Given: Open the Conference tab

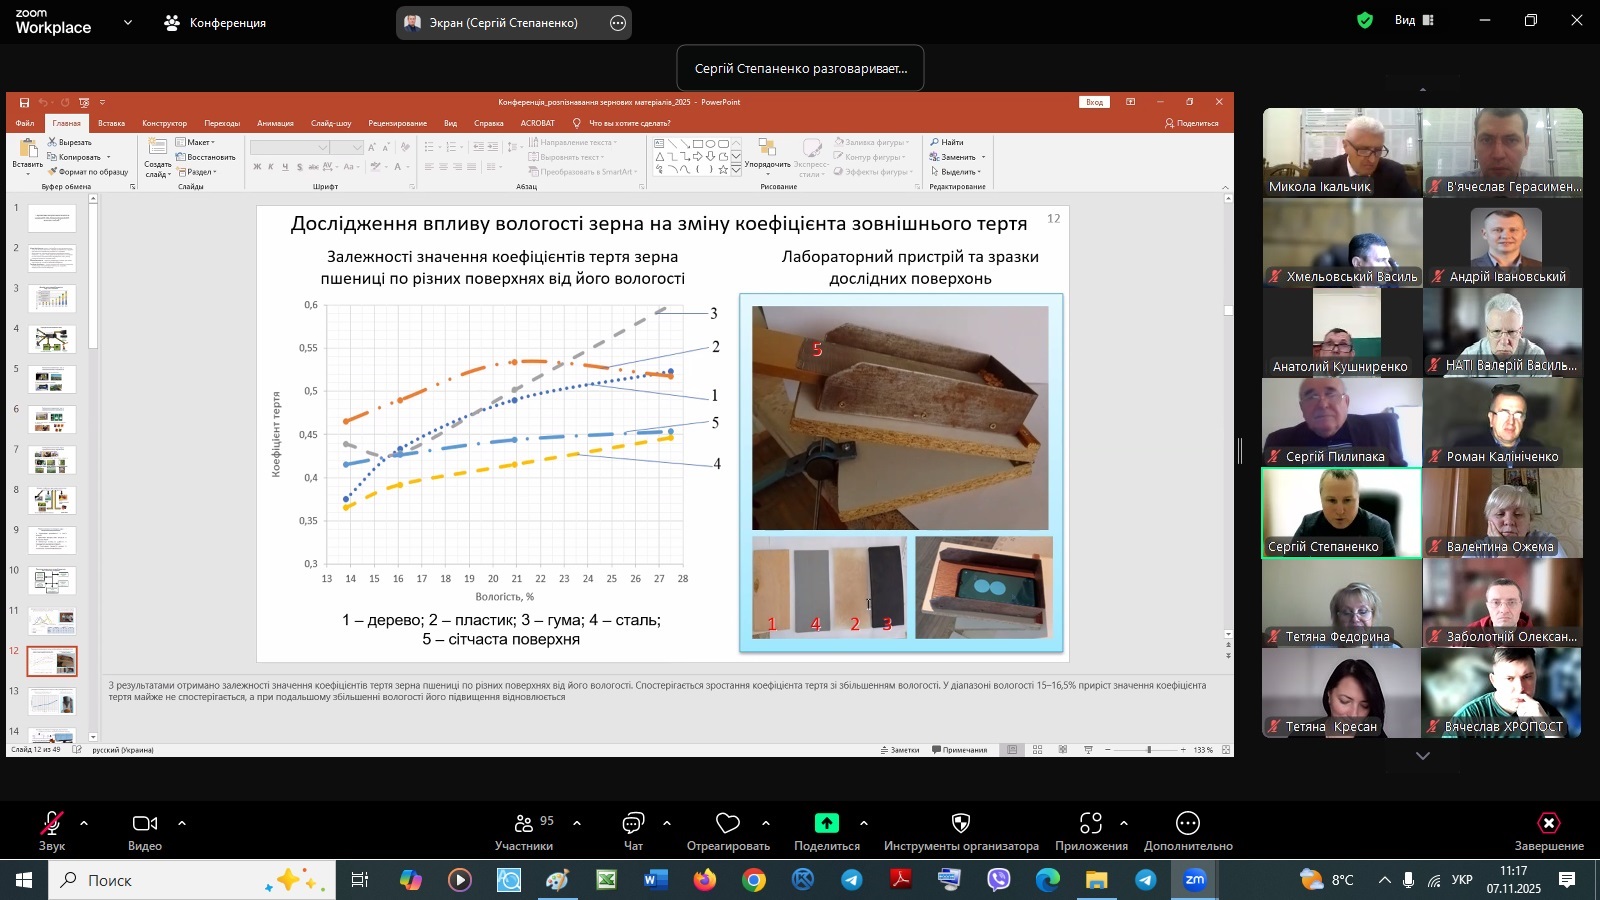Looking at the screenshot, I should click(x=216, y=22).
